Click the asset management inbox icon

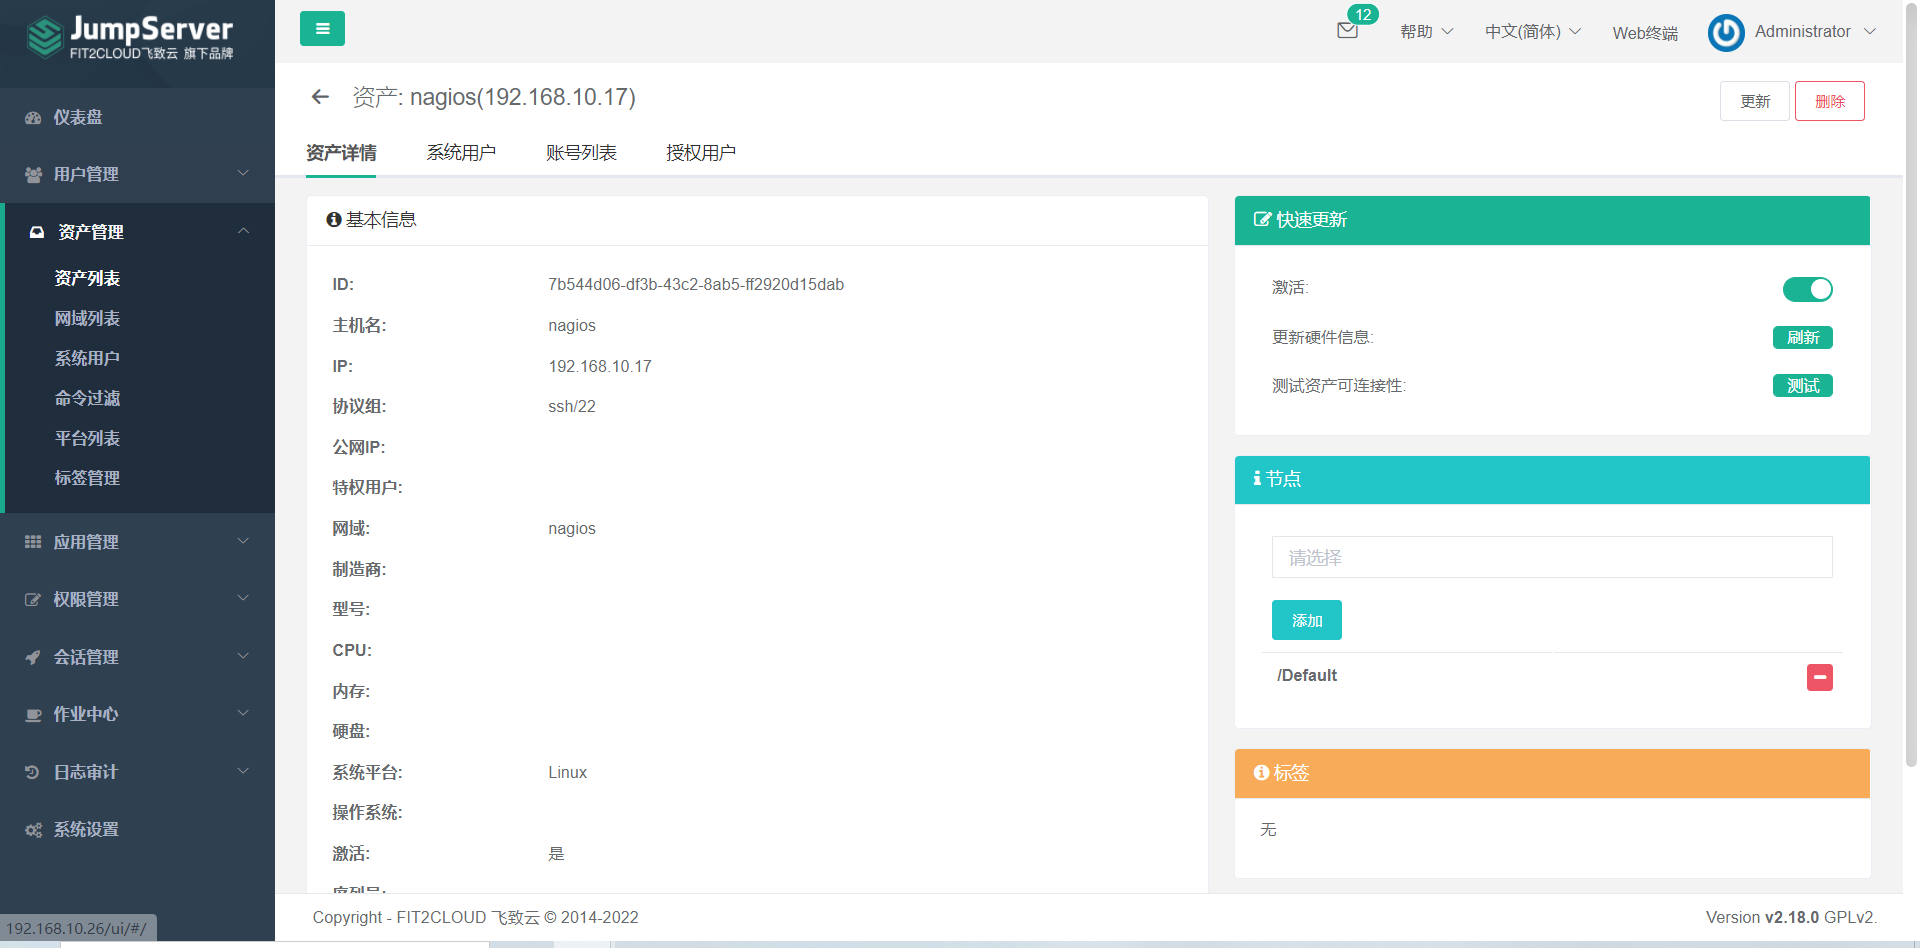[x=37, y=232]
